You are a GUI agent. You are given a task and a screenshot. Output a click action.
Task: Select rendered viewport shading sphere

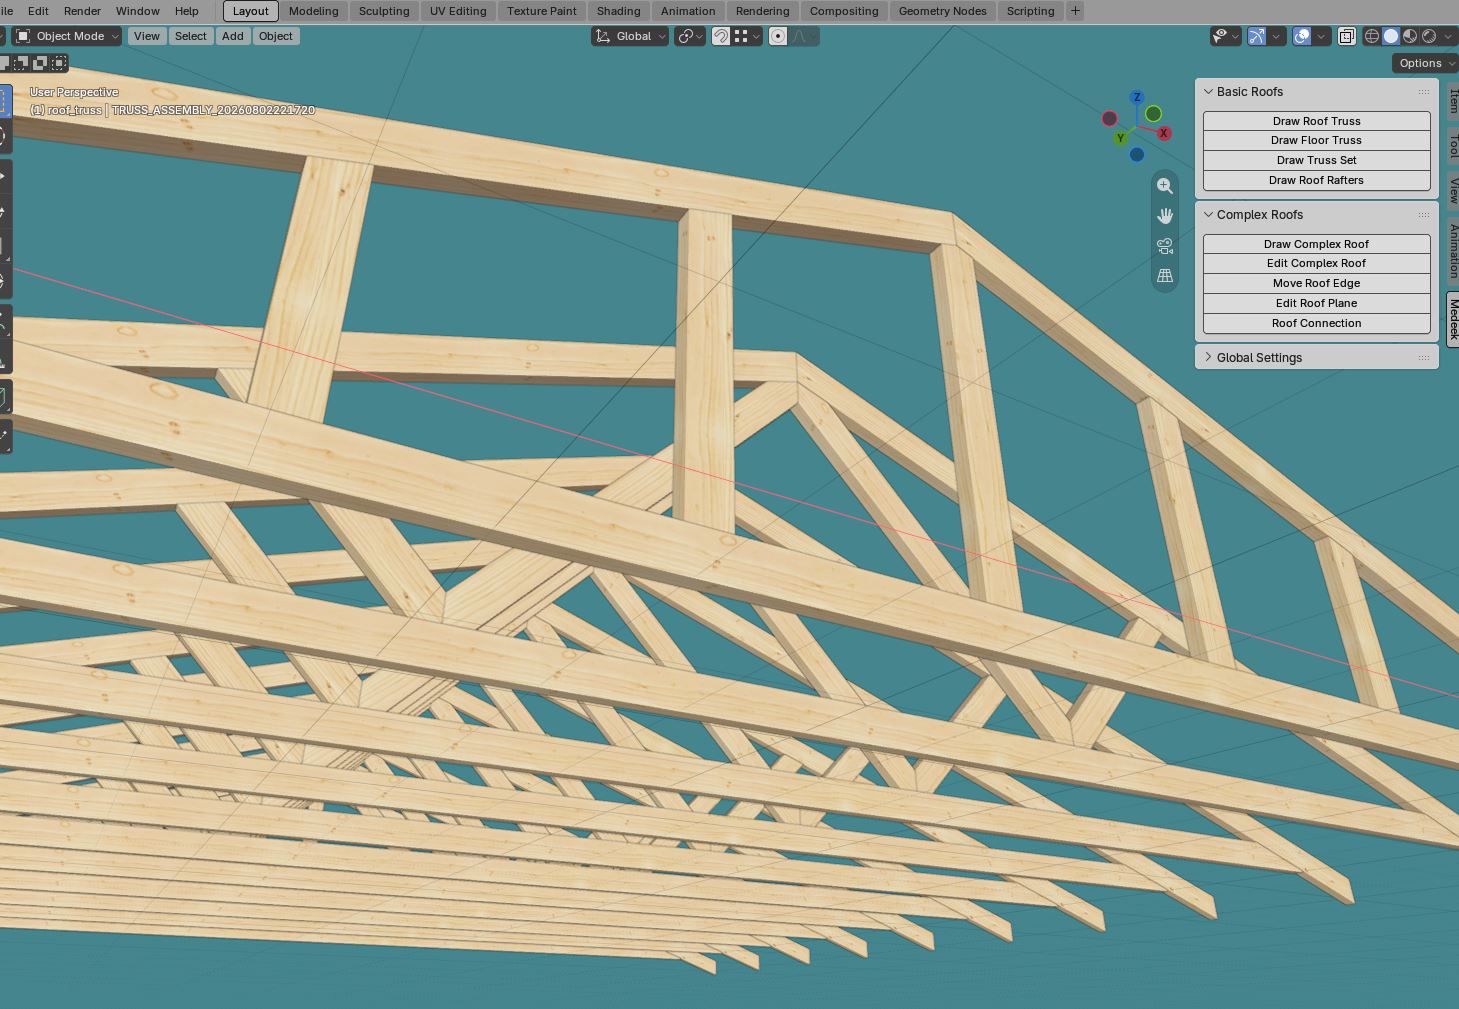click(x=1429, y=36)
